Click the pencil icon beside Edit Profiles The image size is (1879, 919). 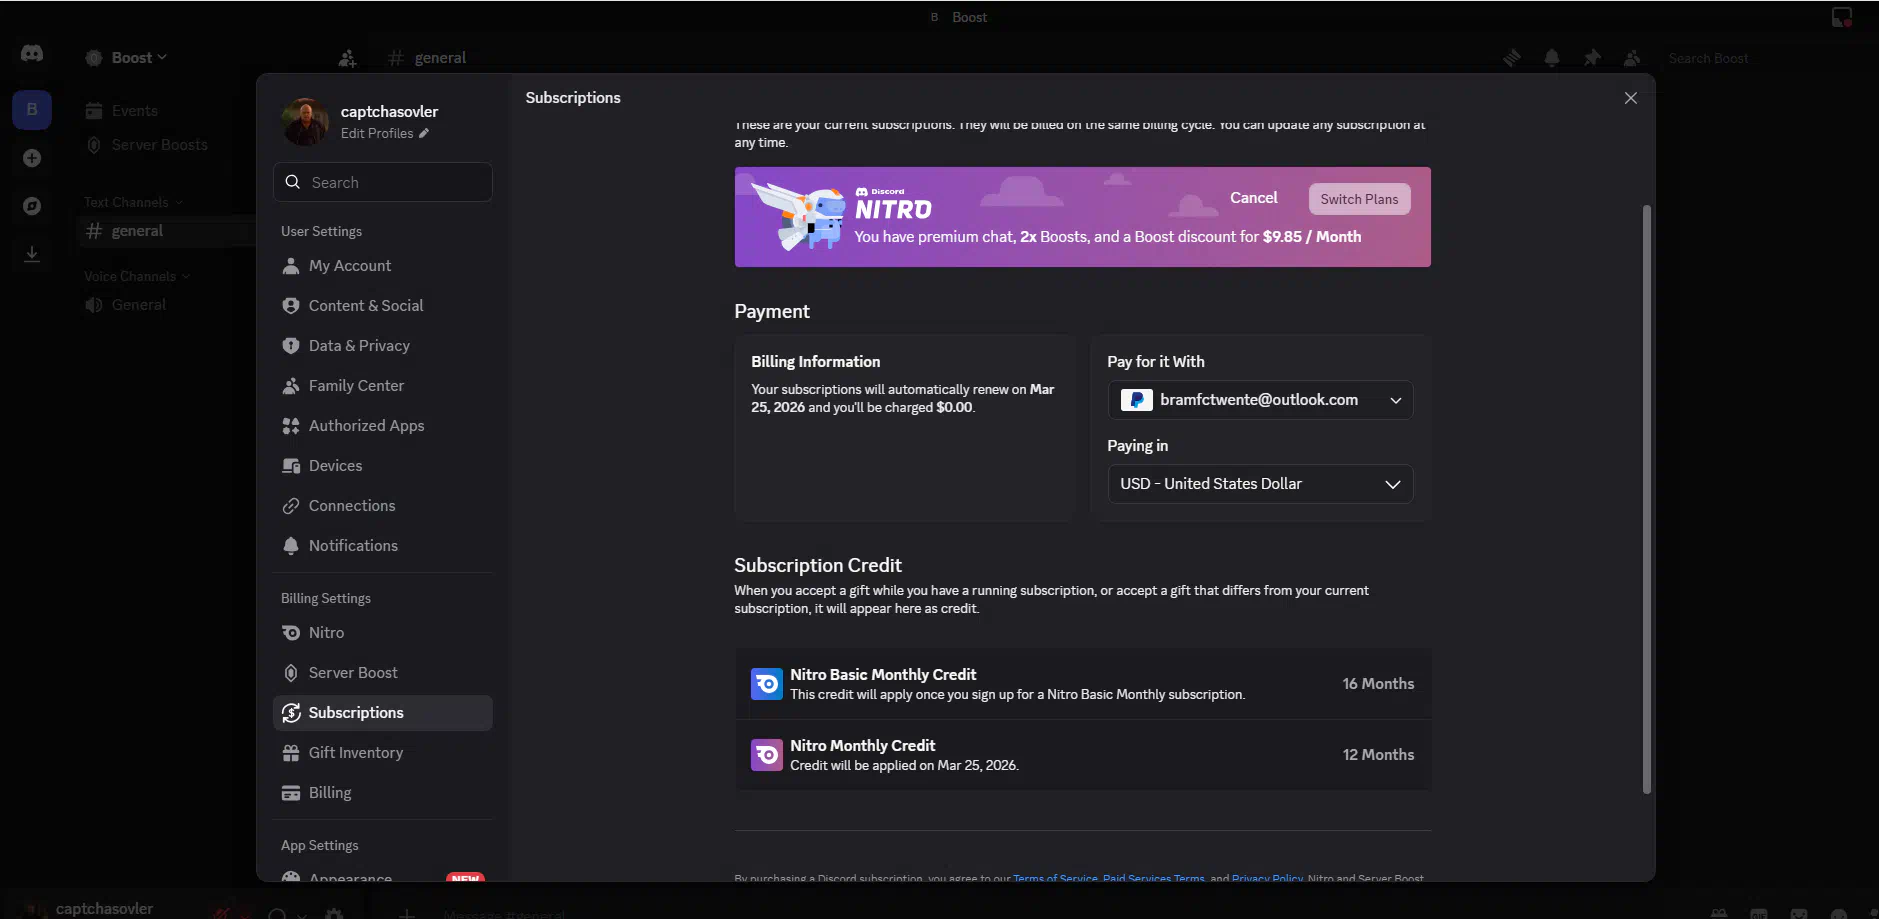pyautogui.click(x=424, y=133)
